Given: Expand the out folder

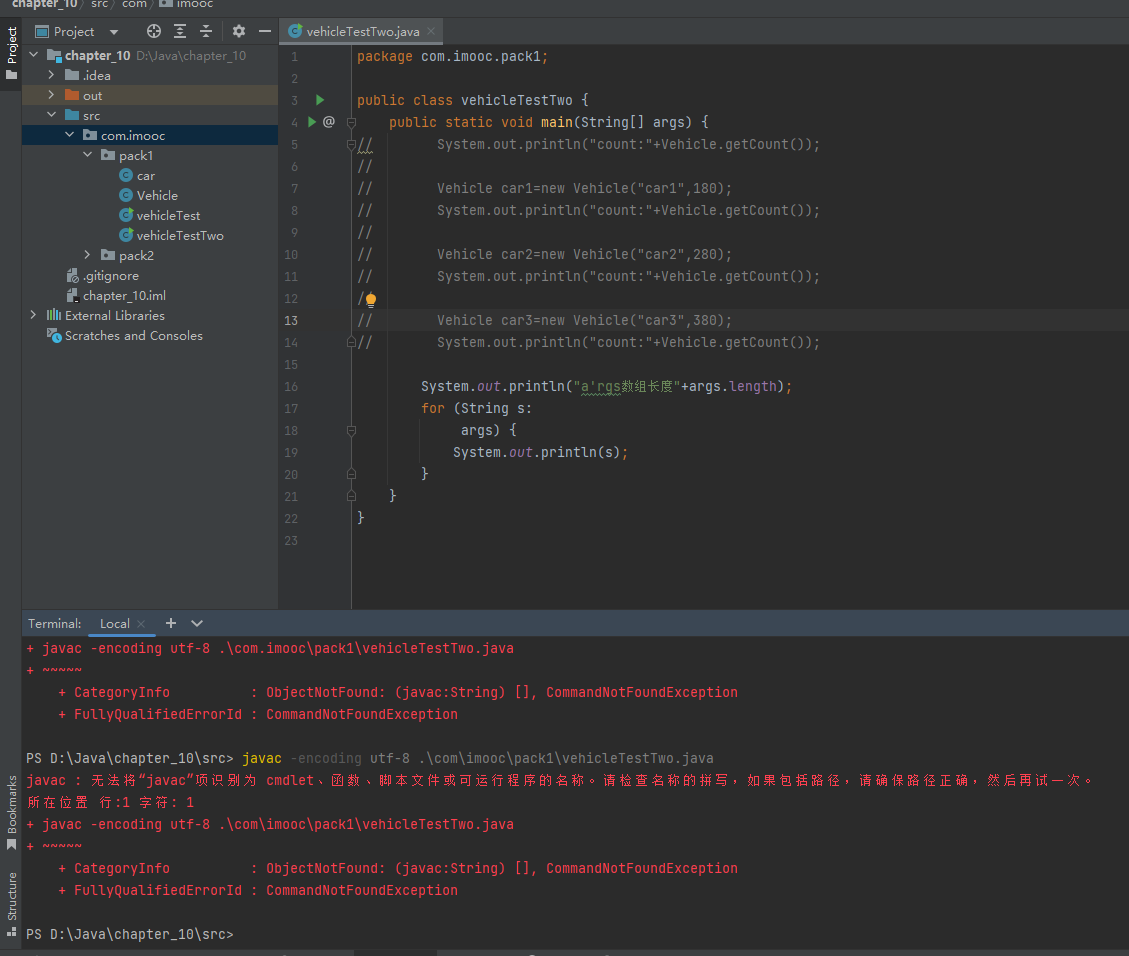Looking at the screenshot, I should click(x=51, y=95).
